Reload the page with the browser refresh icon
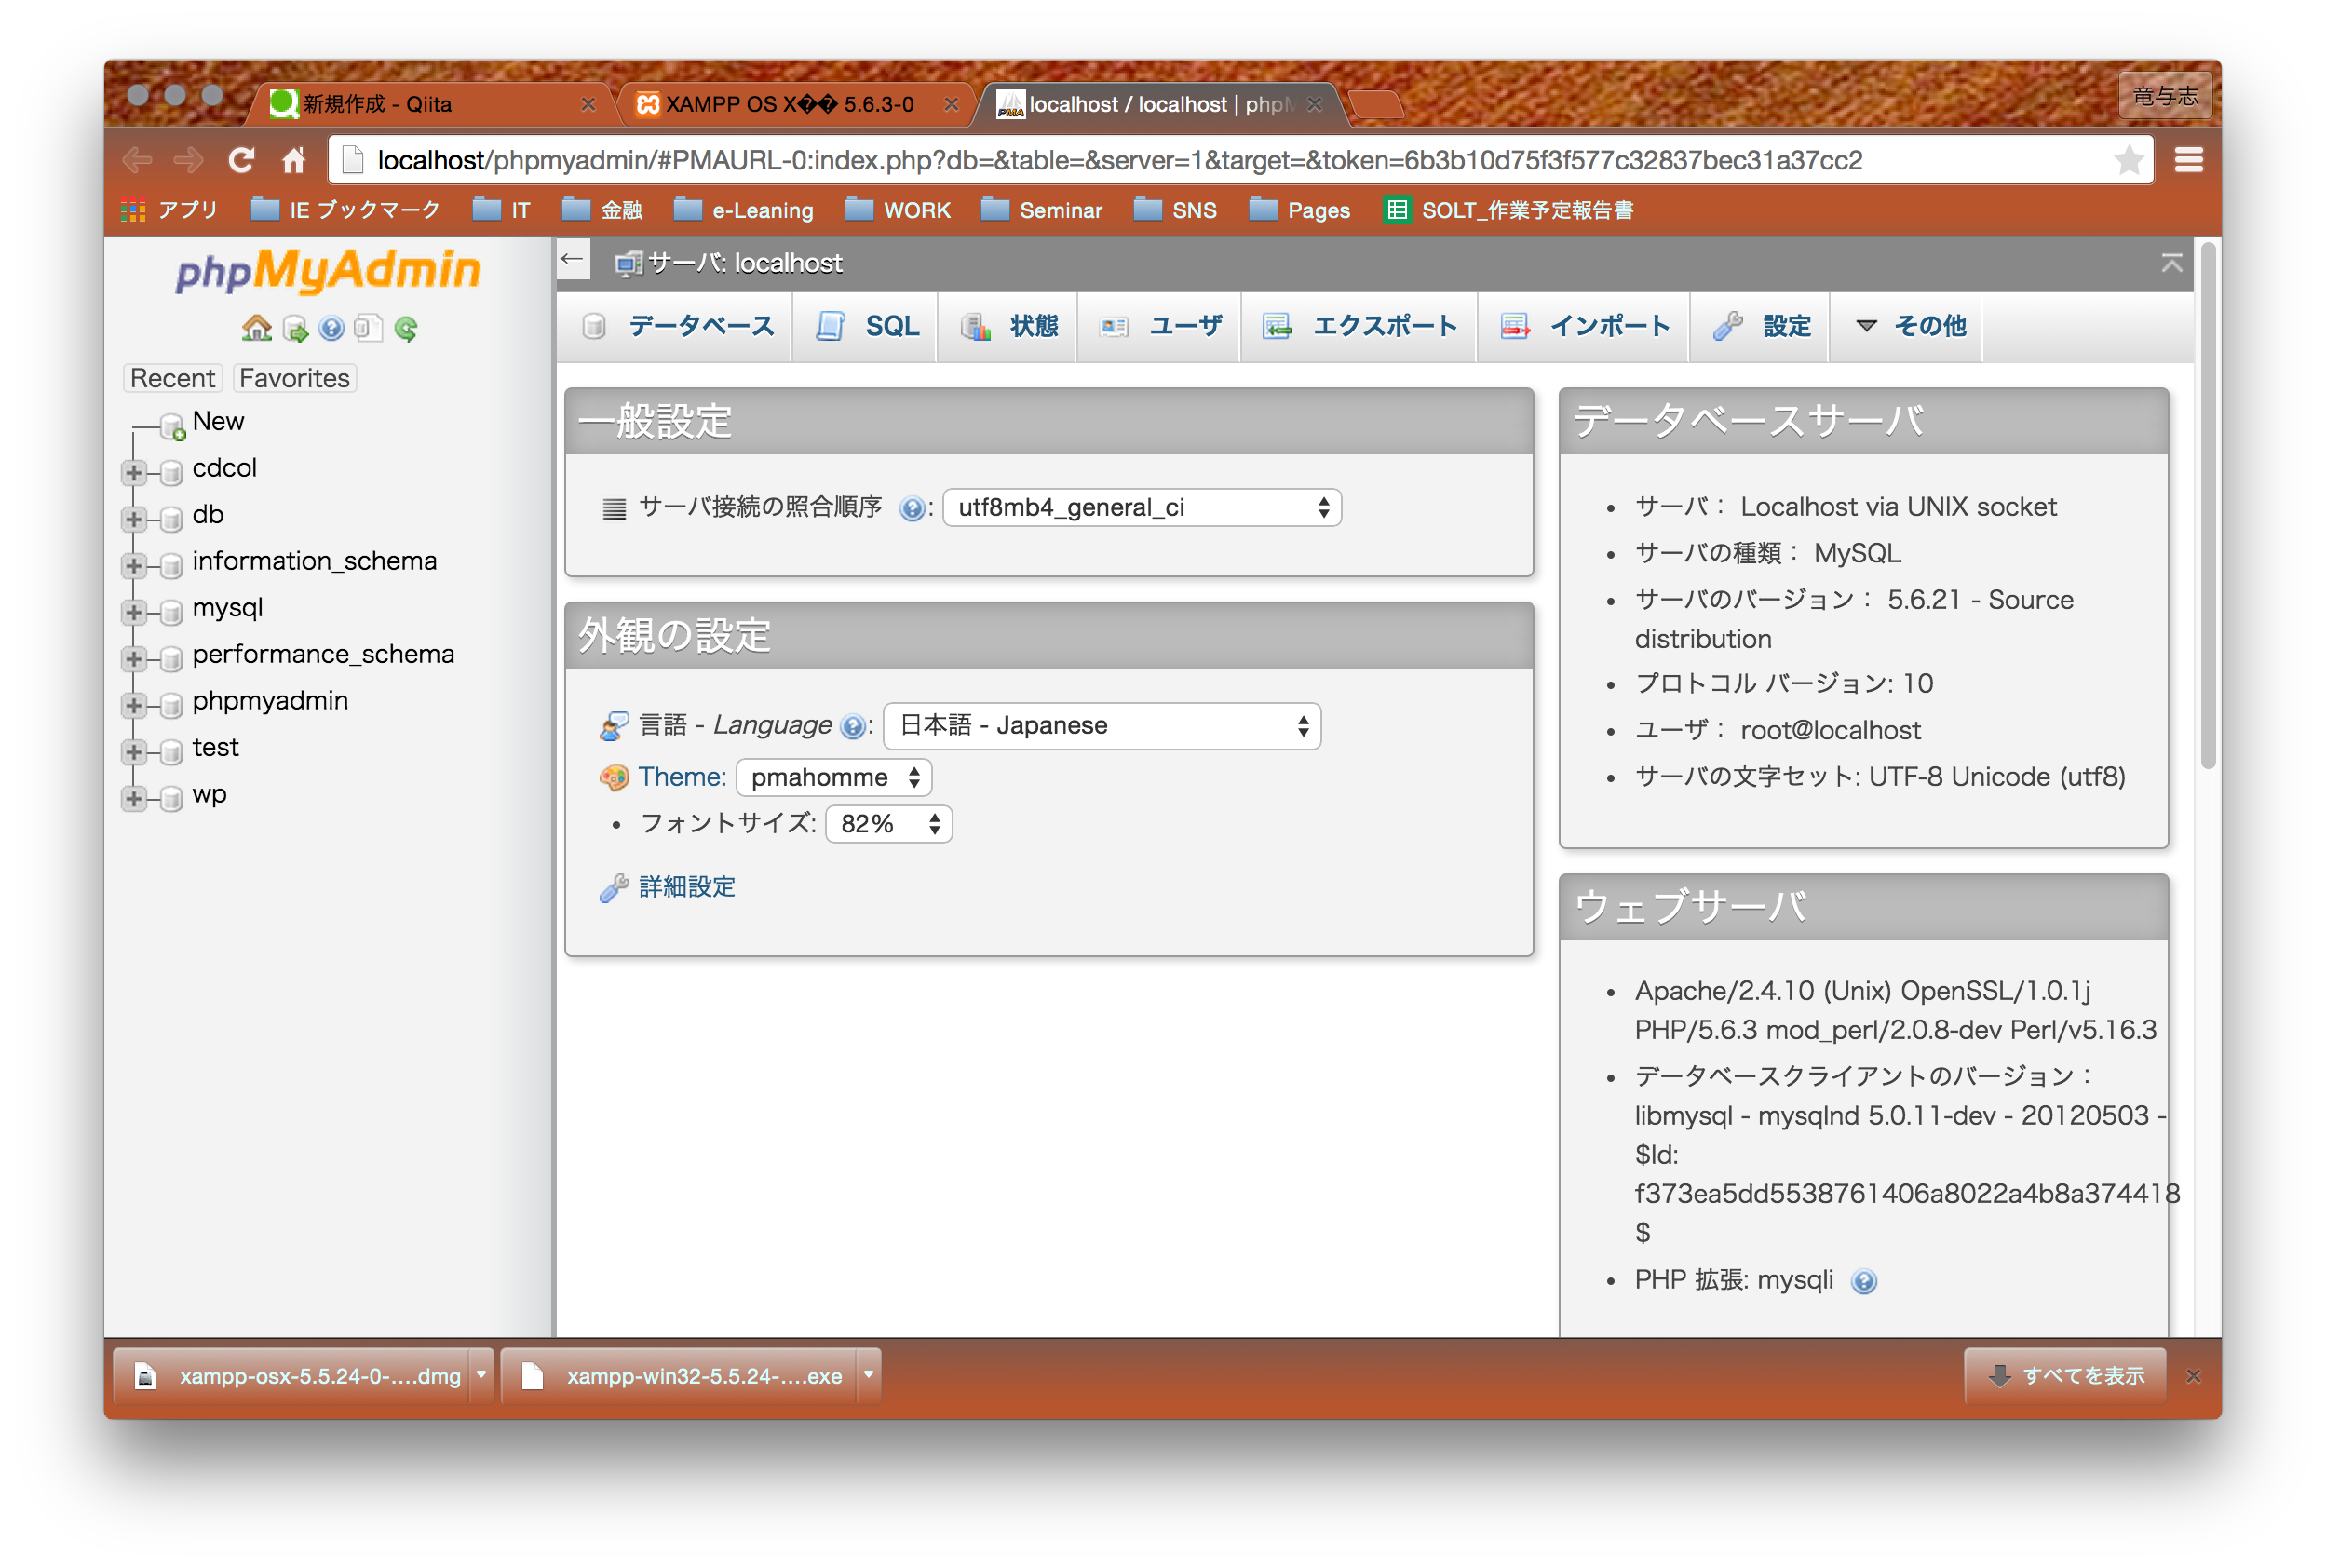2326x1568 pixels. pos(241,160)
